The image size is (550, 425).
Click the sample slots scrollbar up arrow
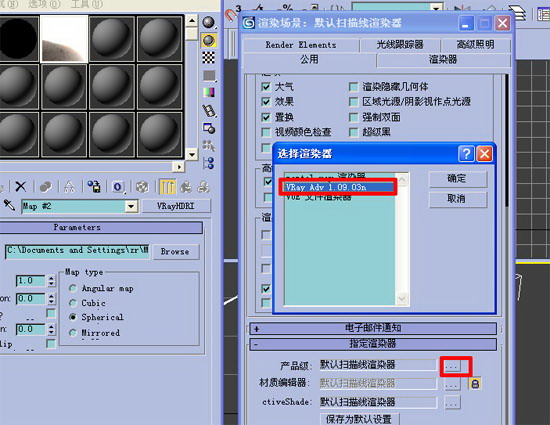tap(192, 21)
